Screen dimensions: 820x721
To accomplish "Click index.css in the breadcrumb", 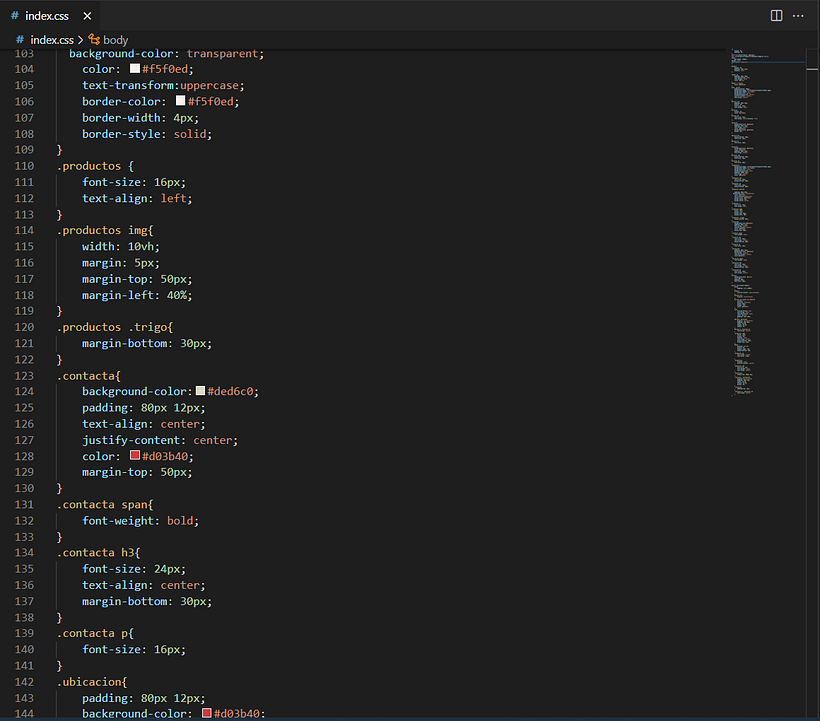I will pyautogui.click(x=52, y=40).
